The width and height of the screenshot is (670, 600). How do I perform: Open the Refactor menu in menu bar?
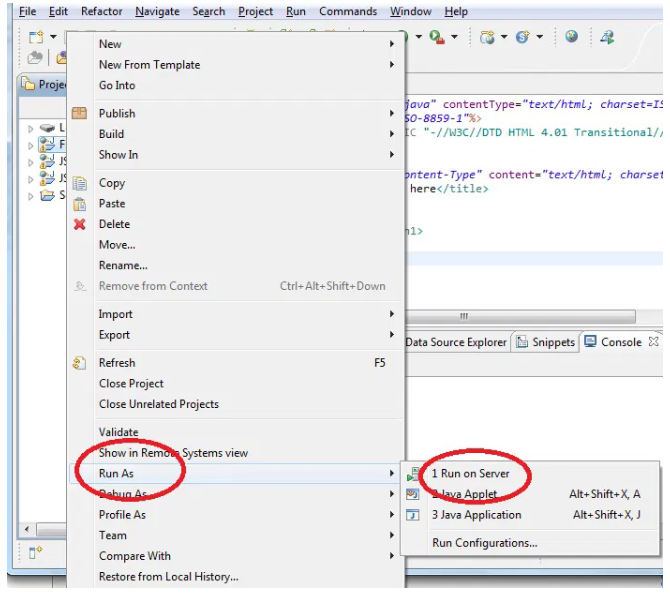click(x=101, y=12)
